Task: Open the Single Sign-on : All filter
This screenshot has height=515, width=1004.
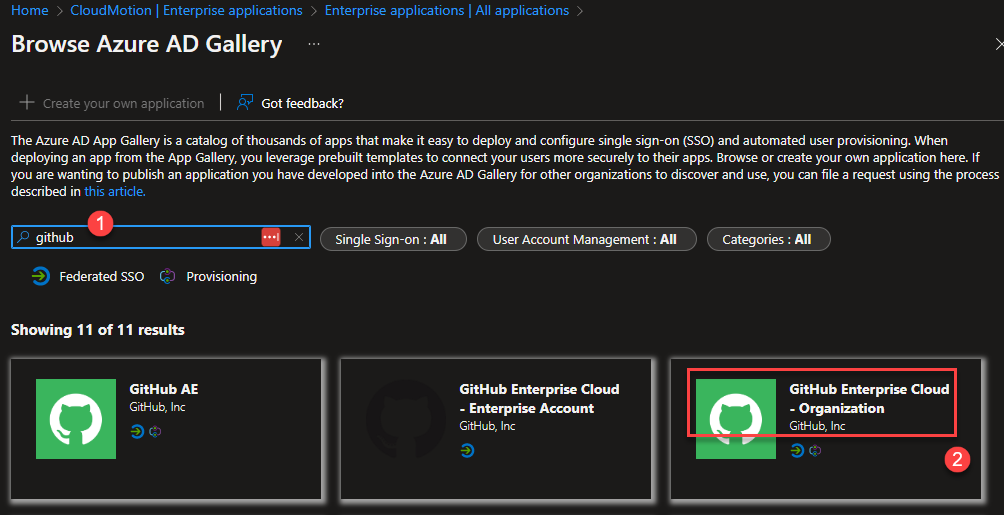Action: coord(393,239)
